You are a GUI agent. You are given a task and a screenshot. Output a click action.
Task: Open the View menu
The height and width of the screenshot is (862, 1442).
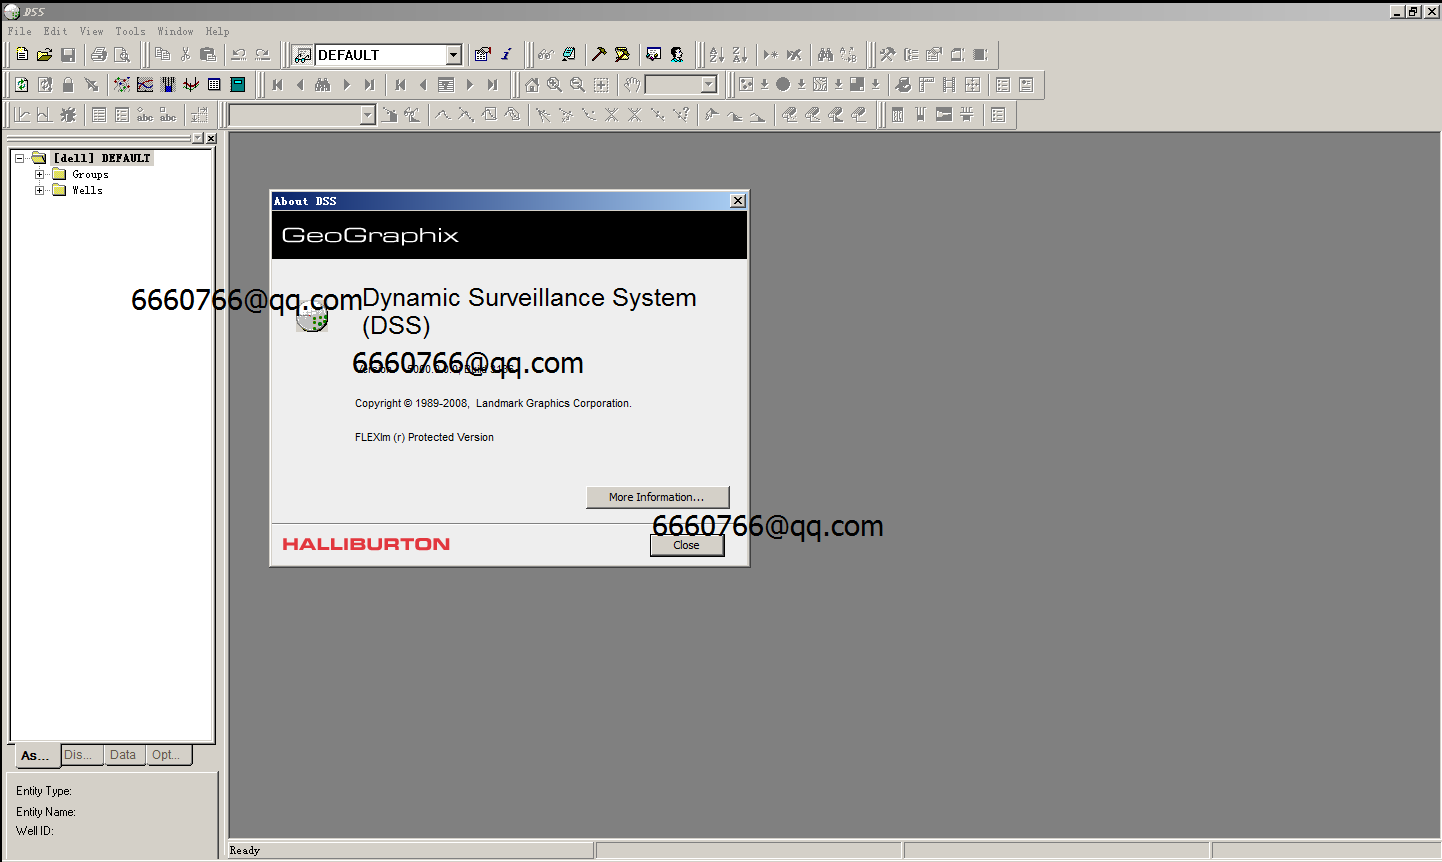91,31
